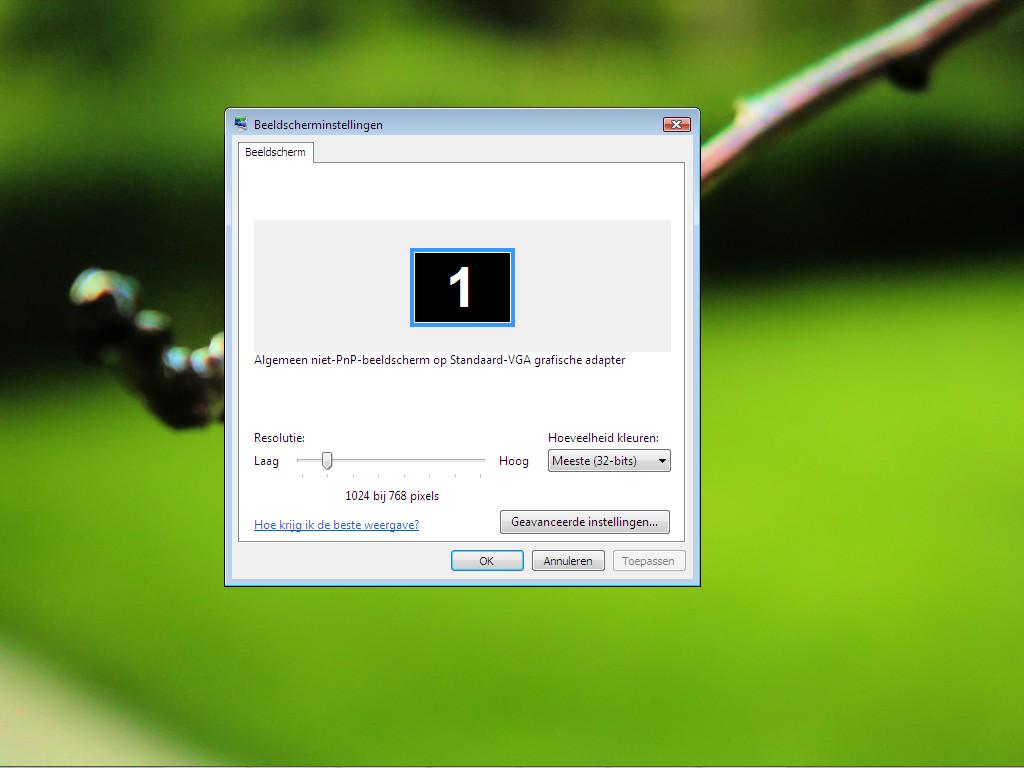The height and width of the screenshot is (768, 1024).
Task: Select monitor 1 preview thumbnail
Action: tap(462, 287)
